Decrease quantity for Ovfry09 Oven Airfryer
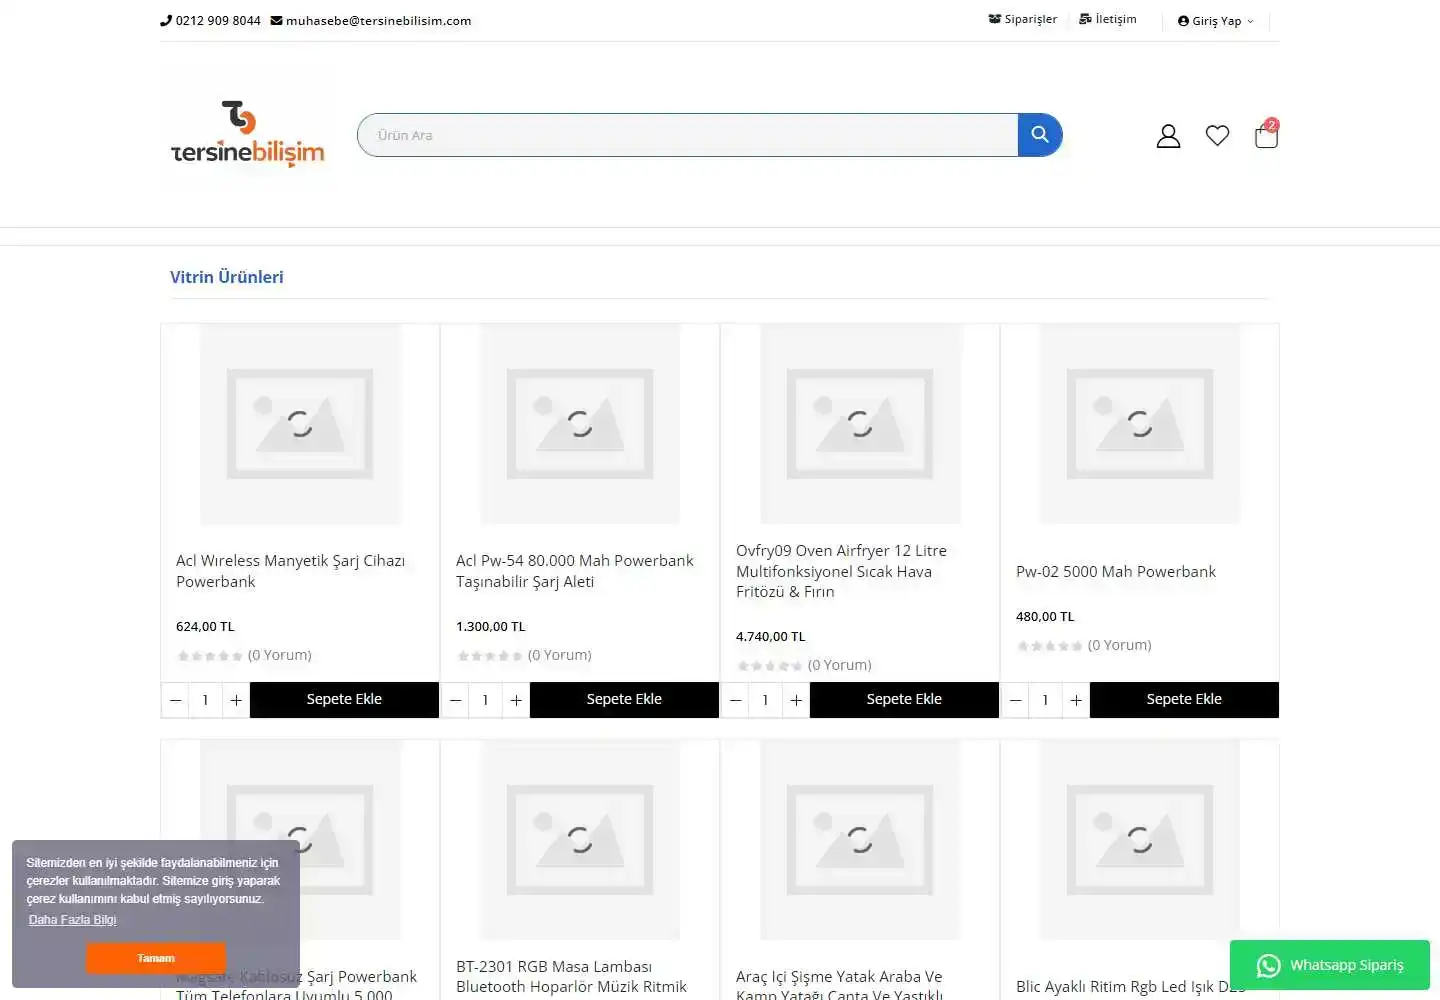This screenshot has width=1440, height=1000. (x=736, y=700)
